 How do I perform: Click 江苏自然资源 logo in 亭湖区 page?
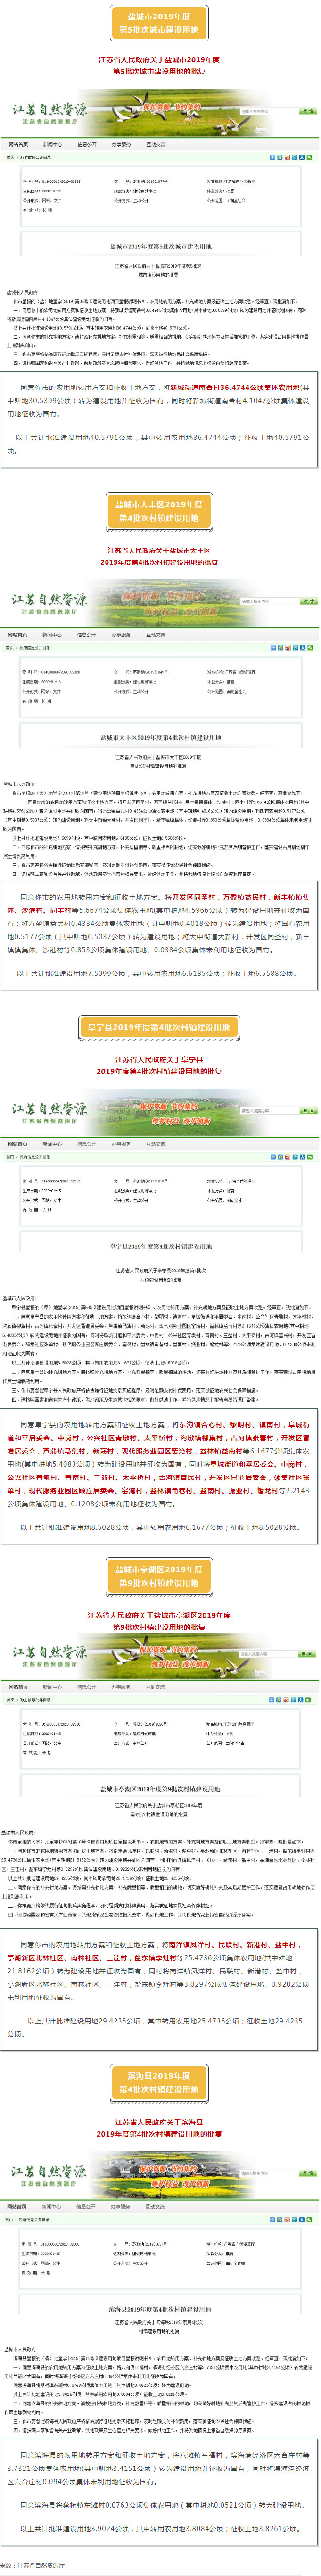click(x=50, y=1655)
